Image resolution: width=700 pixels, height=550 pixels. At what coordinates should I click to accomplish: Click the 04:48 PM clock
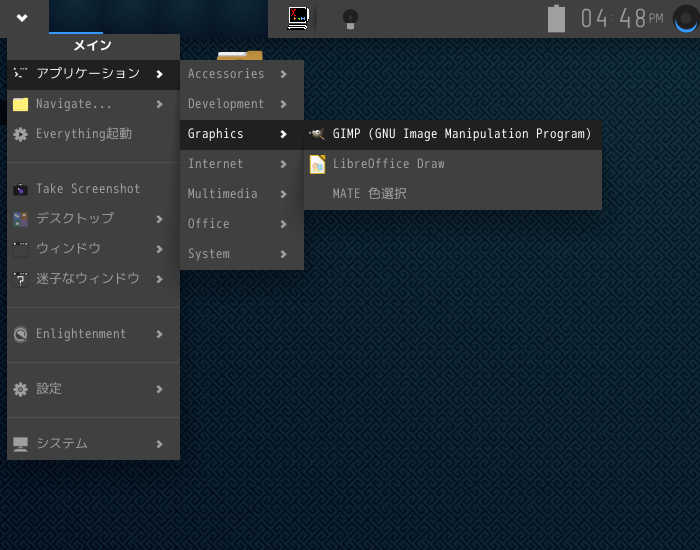tap(622, 19)
